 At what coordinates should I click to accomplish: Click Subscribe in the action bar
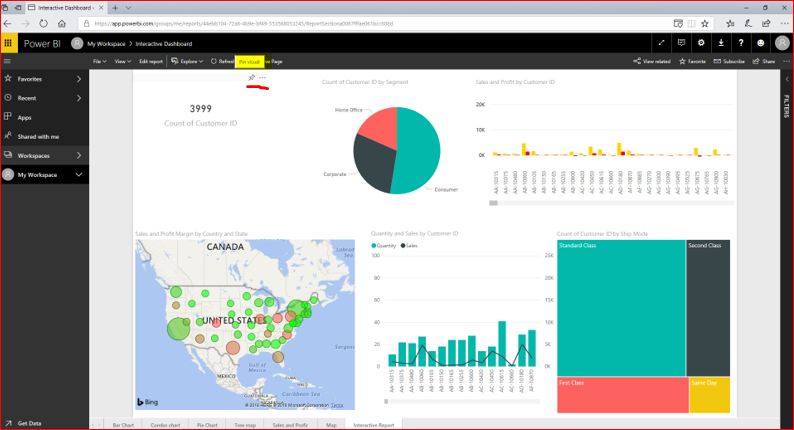[x=729, y=61]
